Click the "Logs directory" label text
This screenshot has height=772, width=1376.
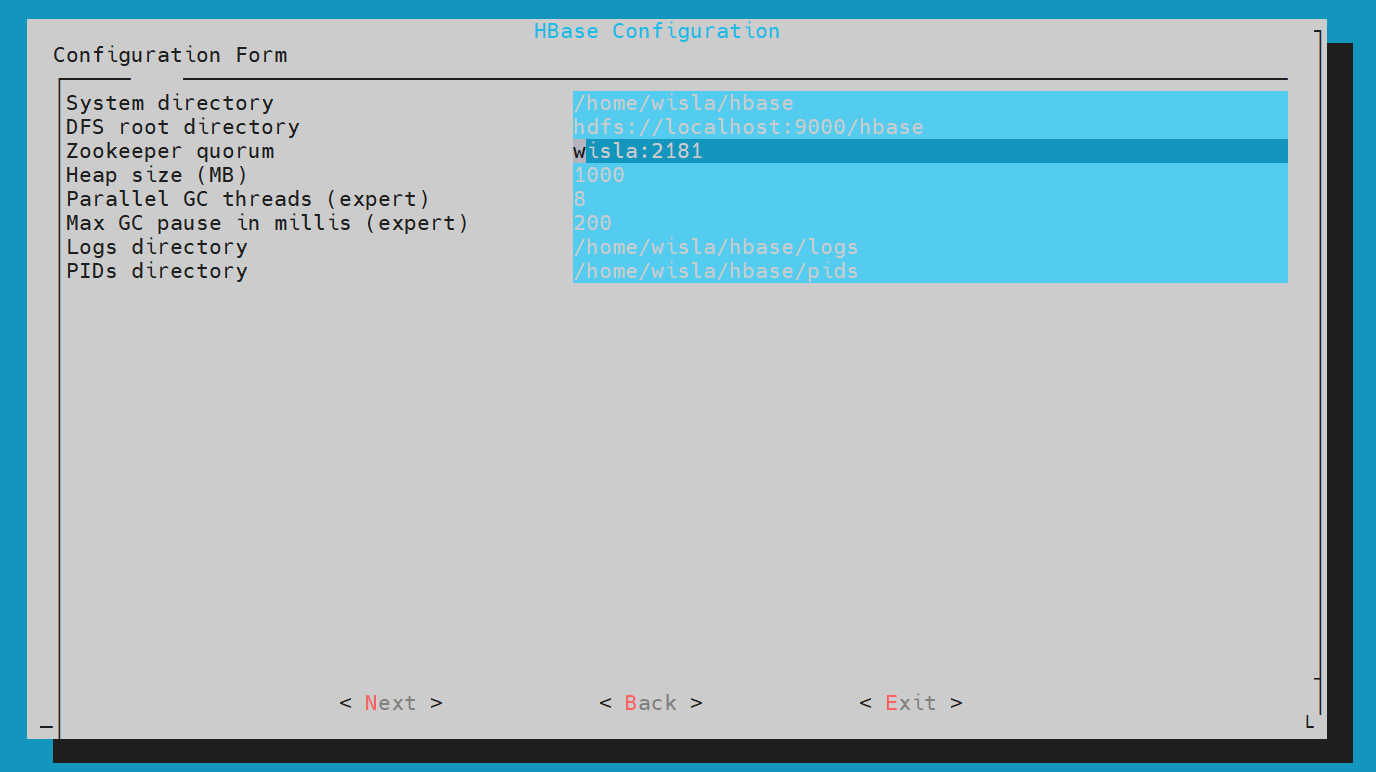(156, 247)
